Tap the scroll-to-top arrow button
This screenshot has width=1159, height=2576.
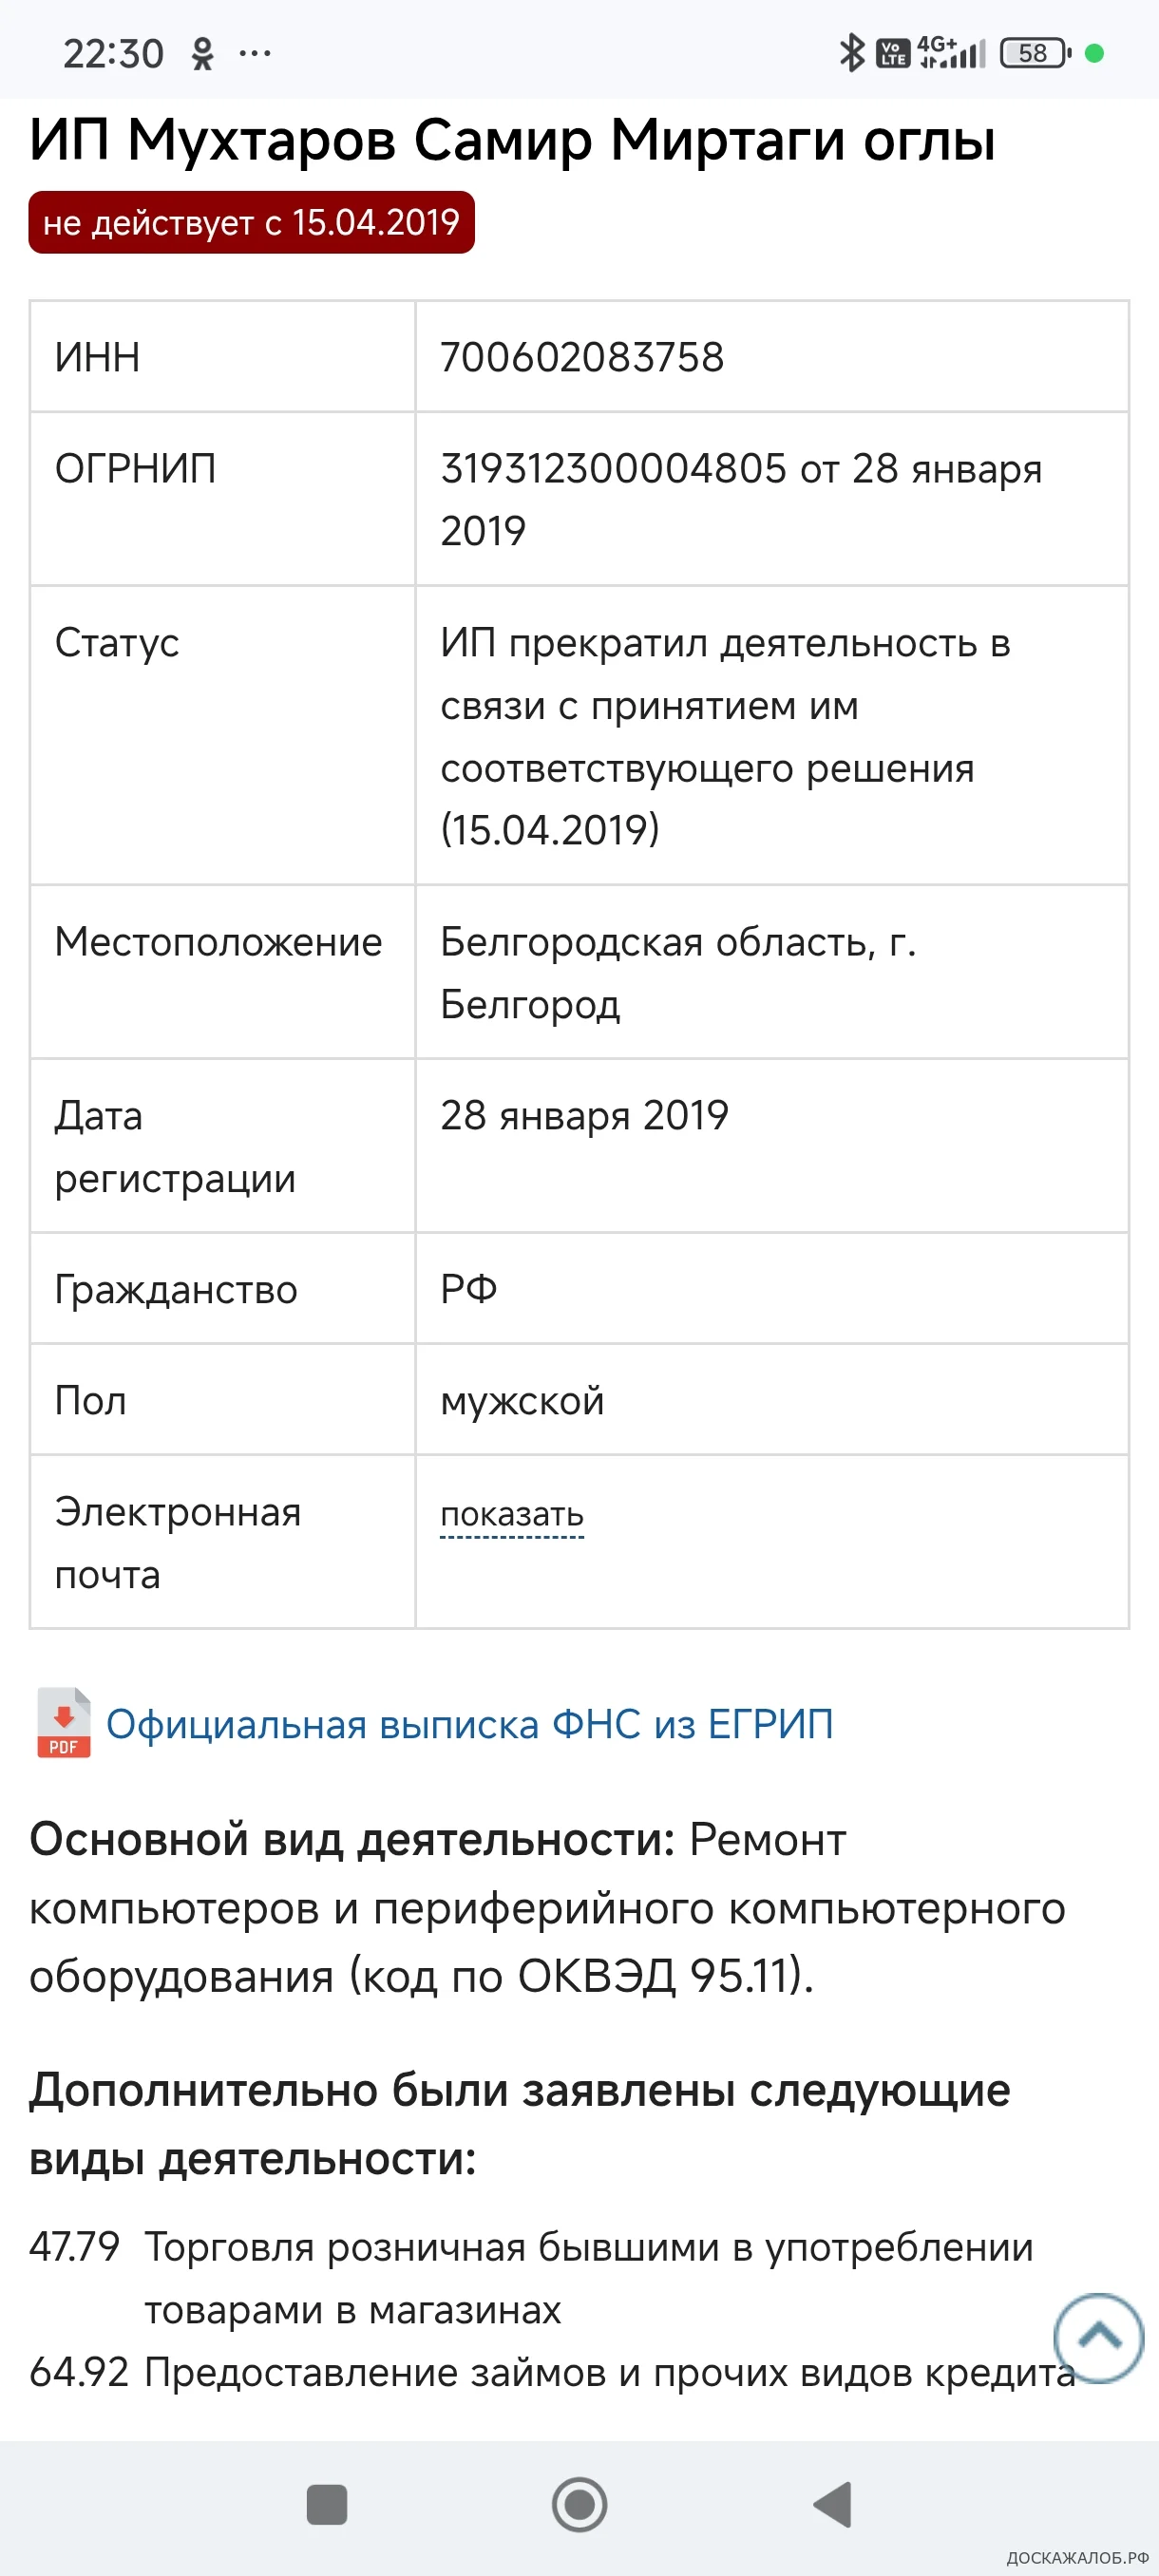point(1098,2337)
